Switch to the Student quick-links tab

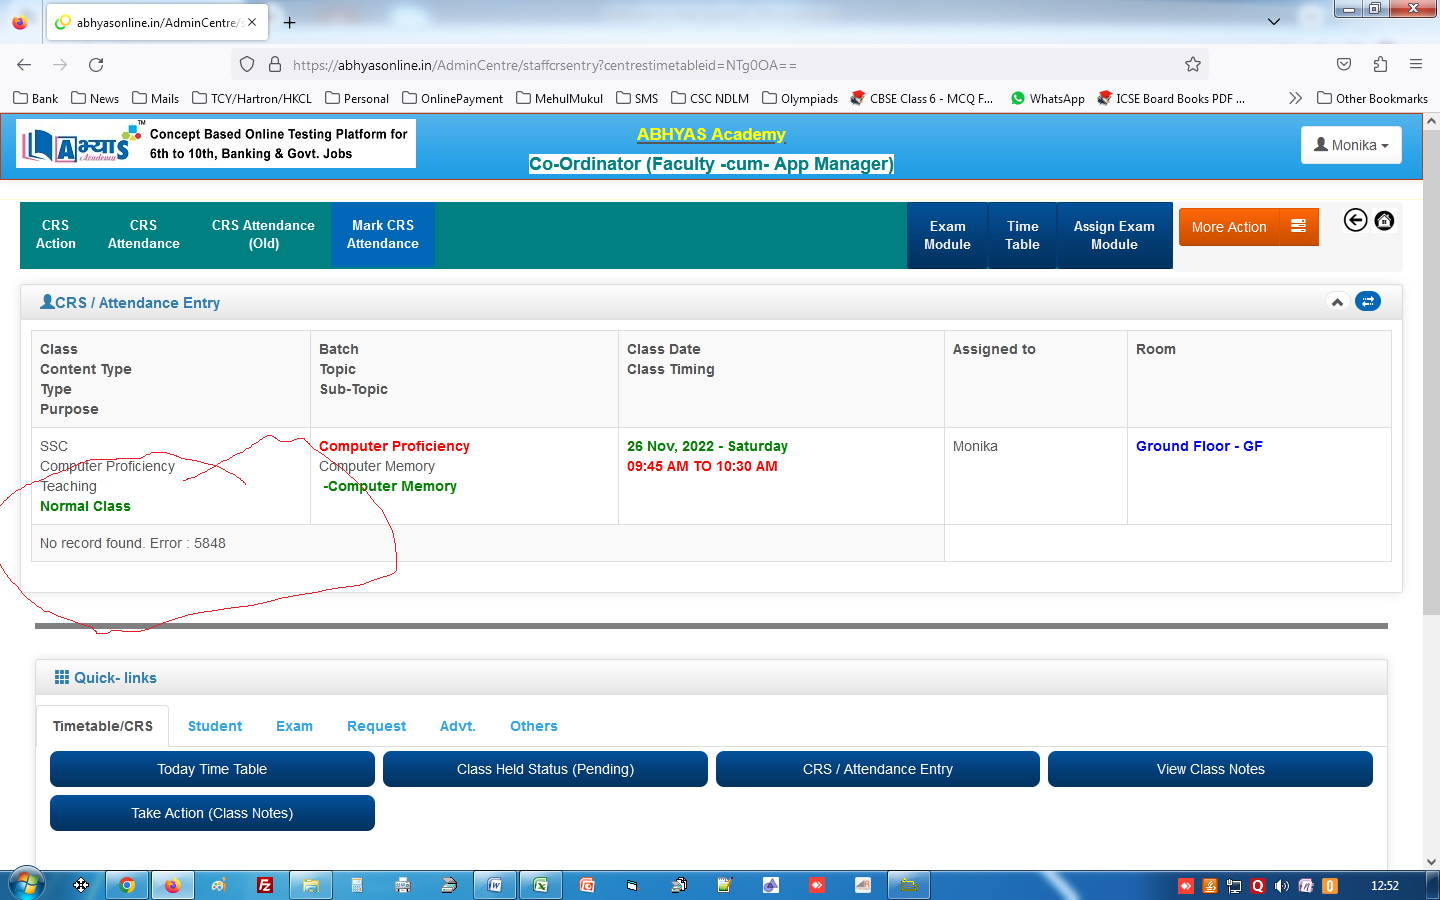click(x=215, y=726)
